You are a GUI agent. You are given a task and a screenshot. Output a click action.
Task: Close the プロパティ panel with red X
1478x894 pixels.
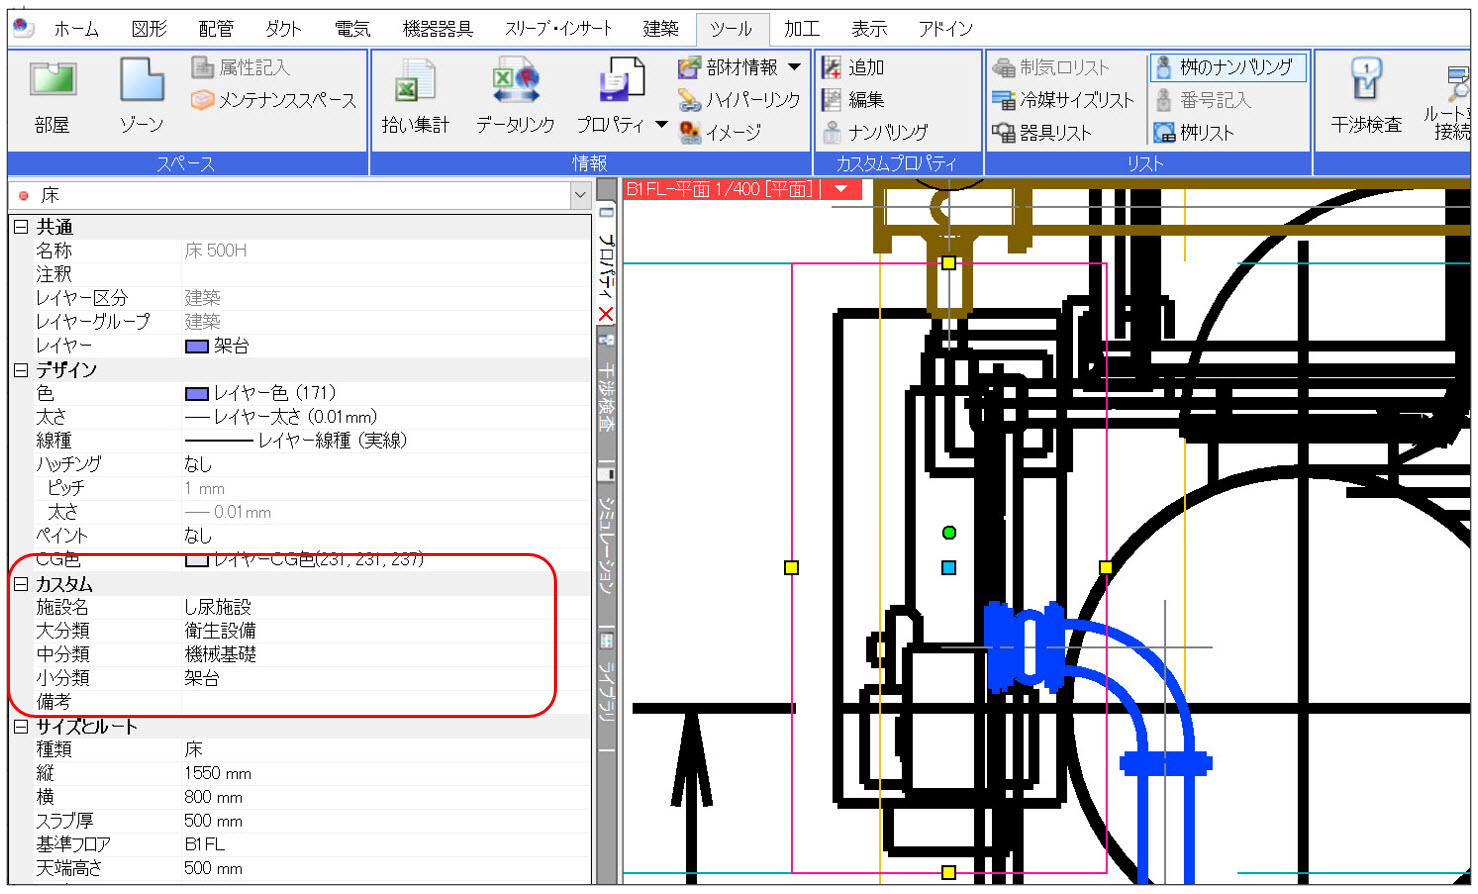point(606,314)
